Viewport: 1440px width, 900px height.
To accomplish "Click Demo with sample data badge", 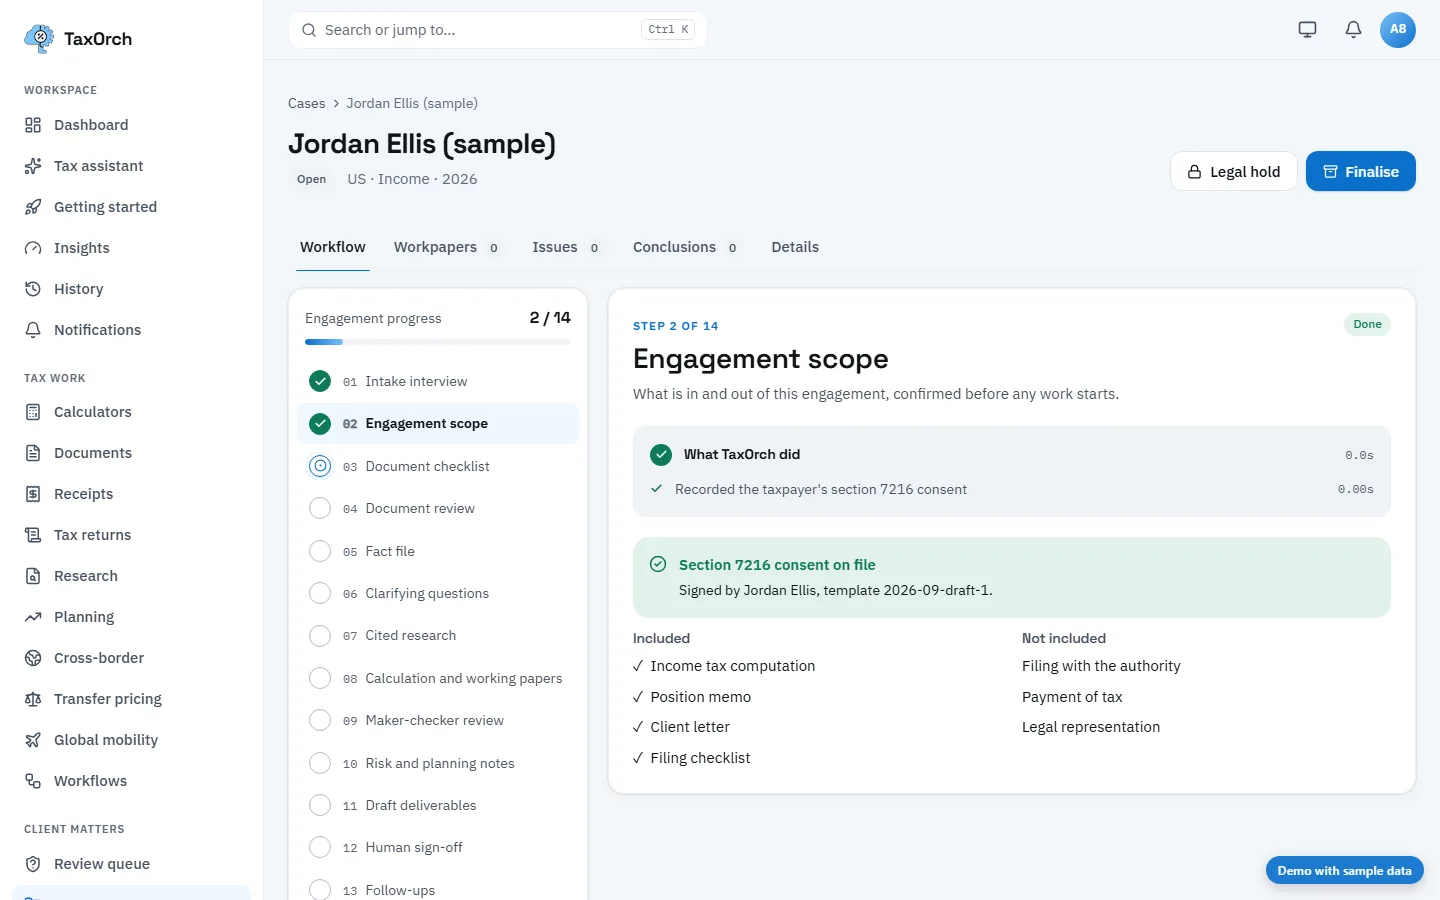I will click(x=1344, y=870).
